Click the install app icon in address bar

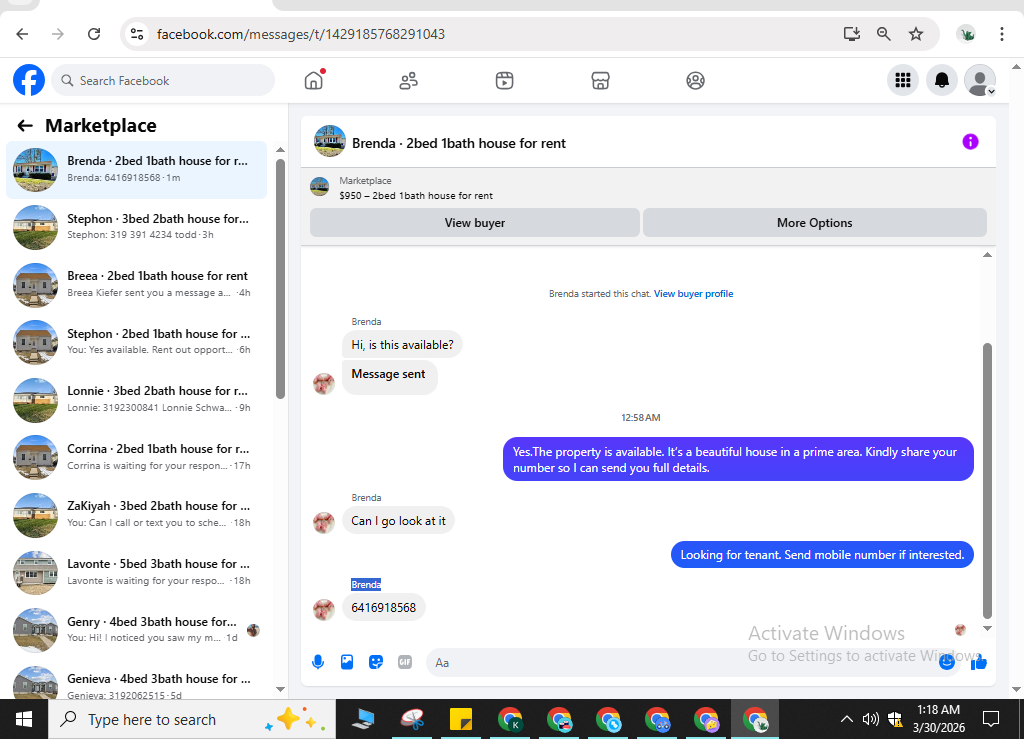[852, 34]
